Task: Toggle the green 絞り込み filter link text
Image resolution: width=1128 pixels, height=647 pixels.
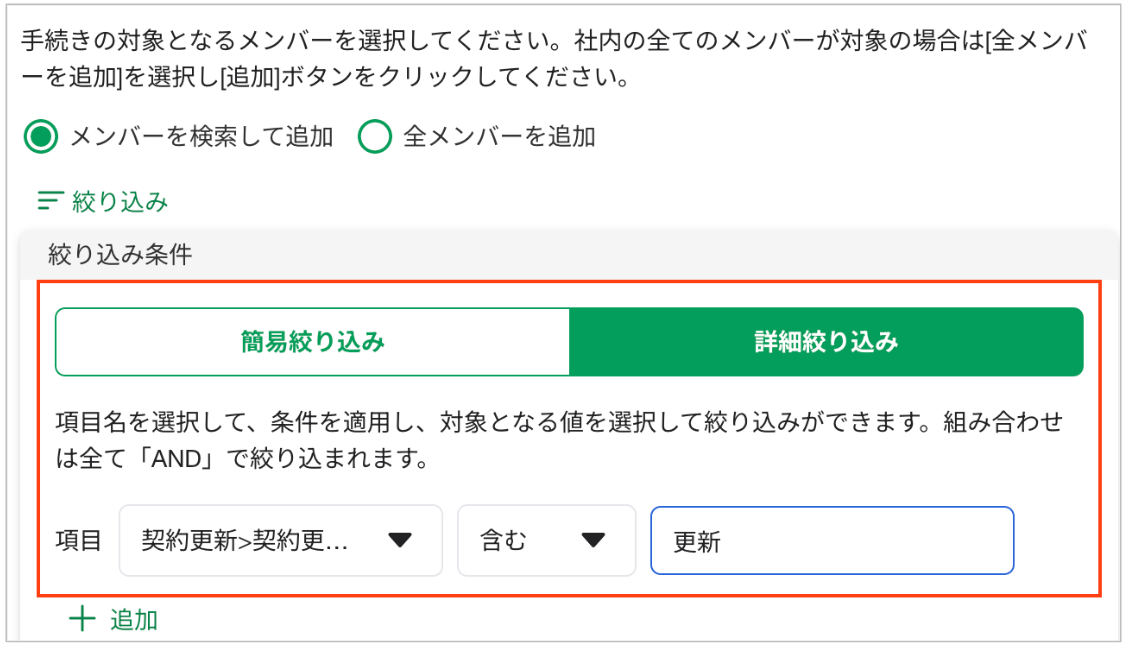Action: click(119, 202)
